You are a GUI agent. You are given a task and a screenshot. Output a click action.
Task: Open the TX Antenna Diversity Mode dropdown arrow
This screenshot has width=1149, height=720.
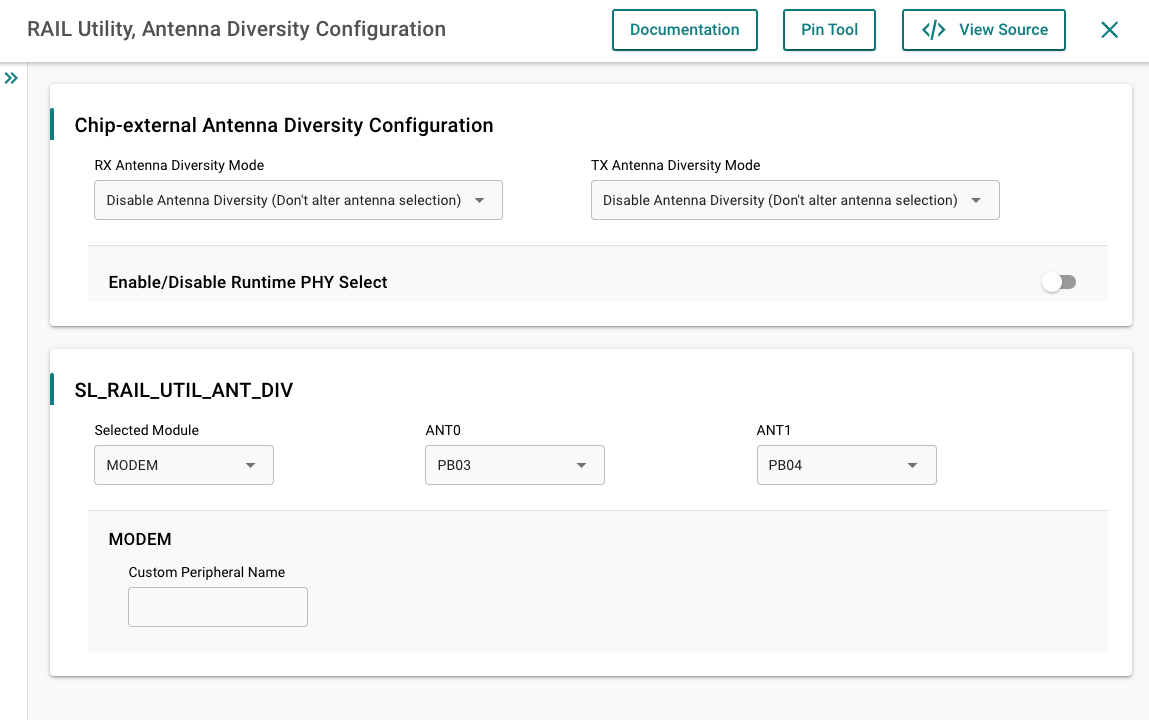(976, 200)
